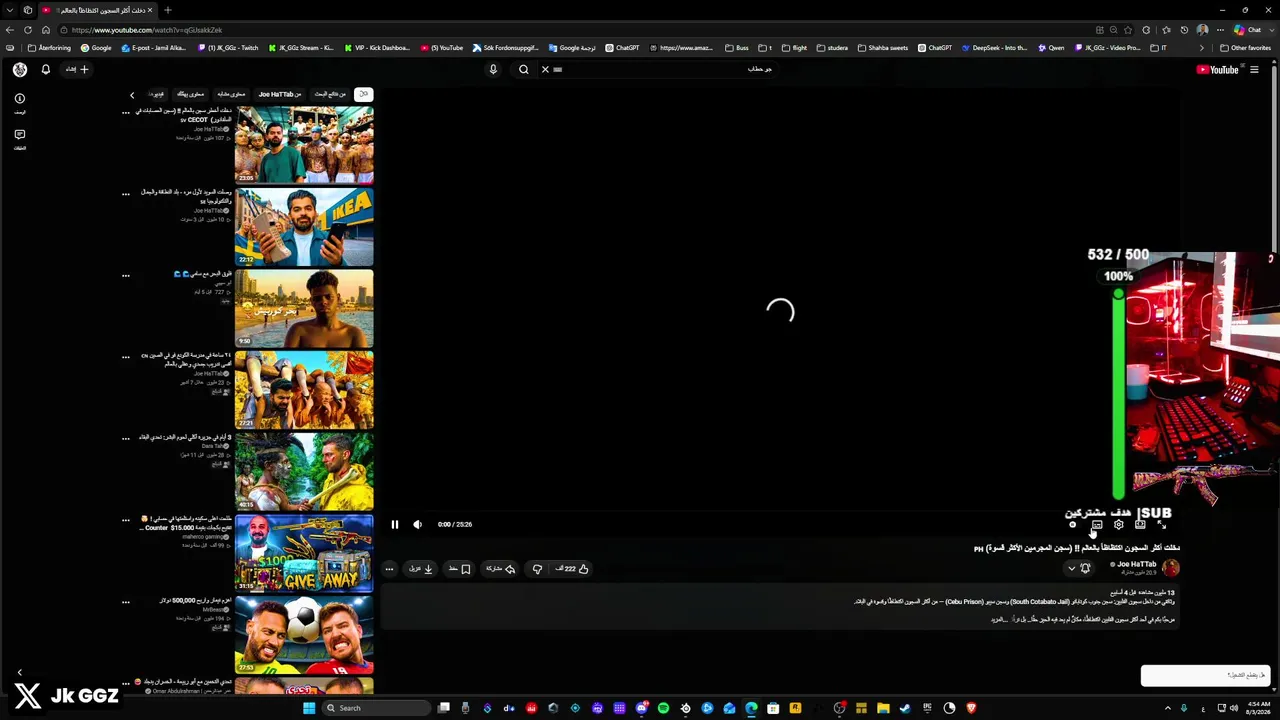1280x720 pixels.
Task: Open more actions under the video
Action: [x=389, y=569]
